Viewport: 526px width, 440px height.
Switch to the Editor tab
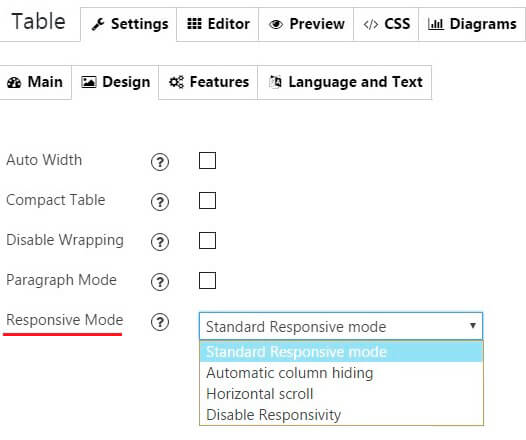point(218,24)
